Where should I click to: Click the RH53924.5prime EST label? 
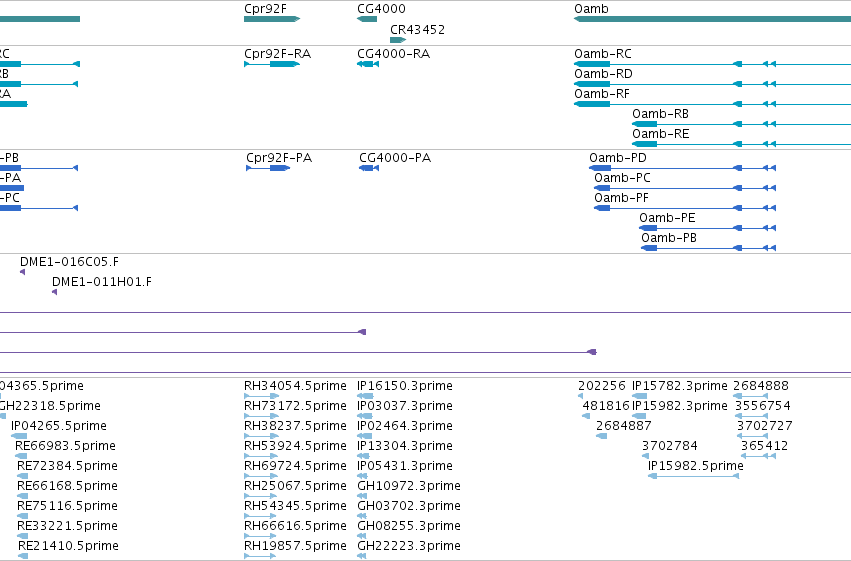(x=295, y=446)
